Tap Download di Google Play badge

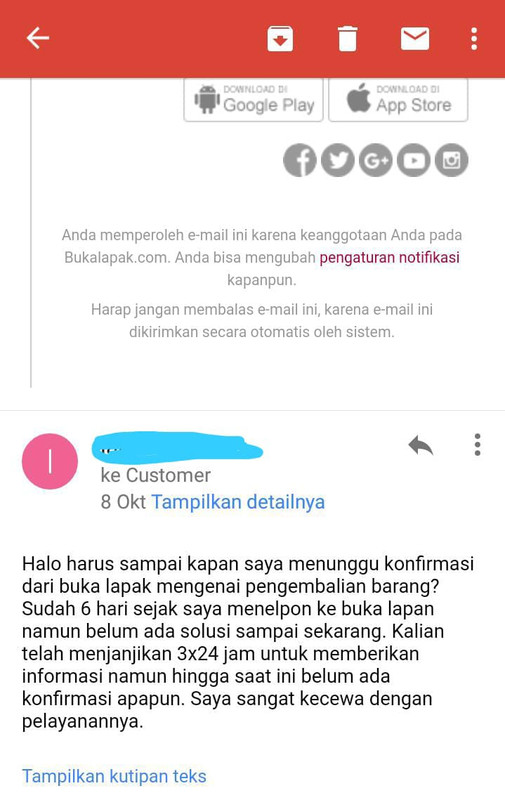(x=254, y=99)
